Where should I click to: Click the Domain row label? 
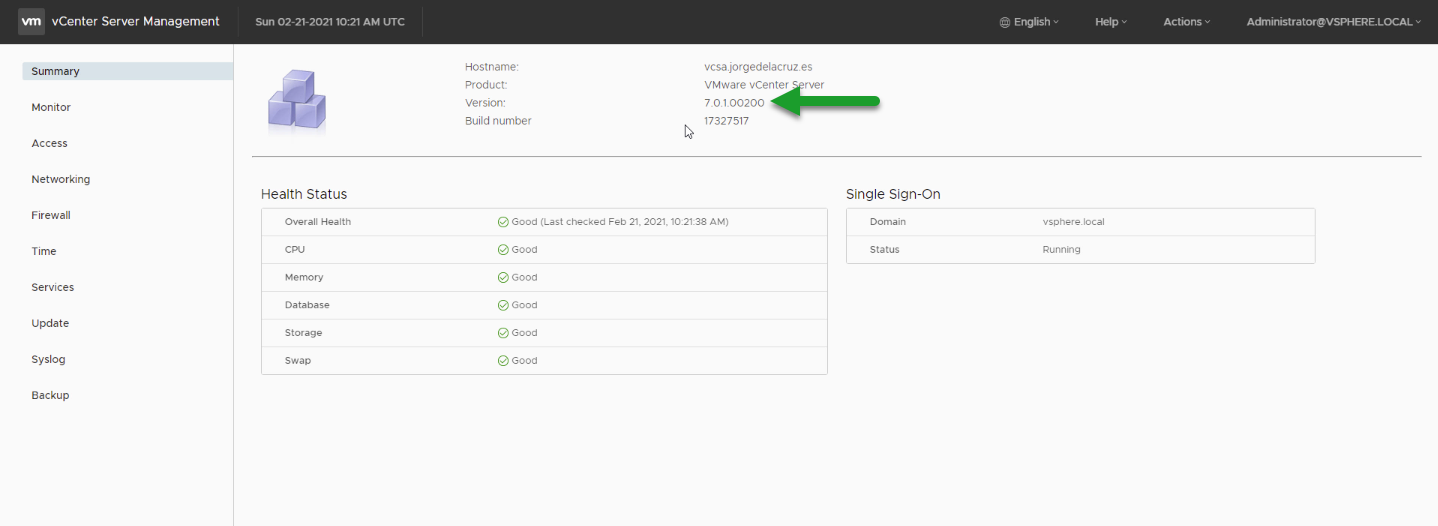click(888, 222)
